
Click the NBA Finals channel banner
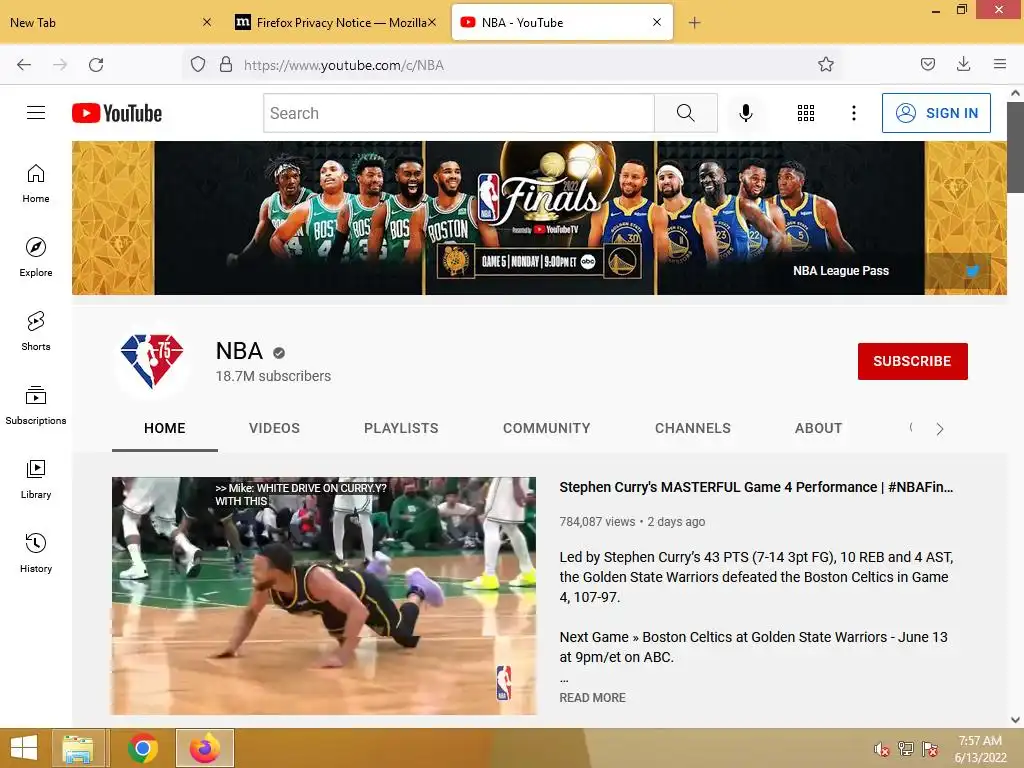(x=539, y=218)
